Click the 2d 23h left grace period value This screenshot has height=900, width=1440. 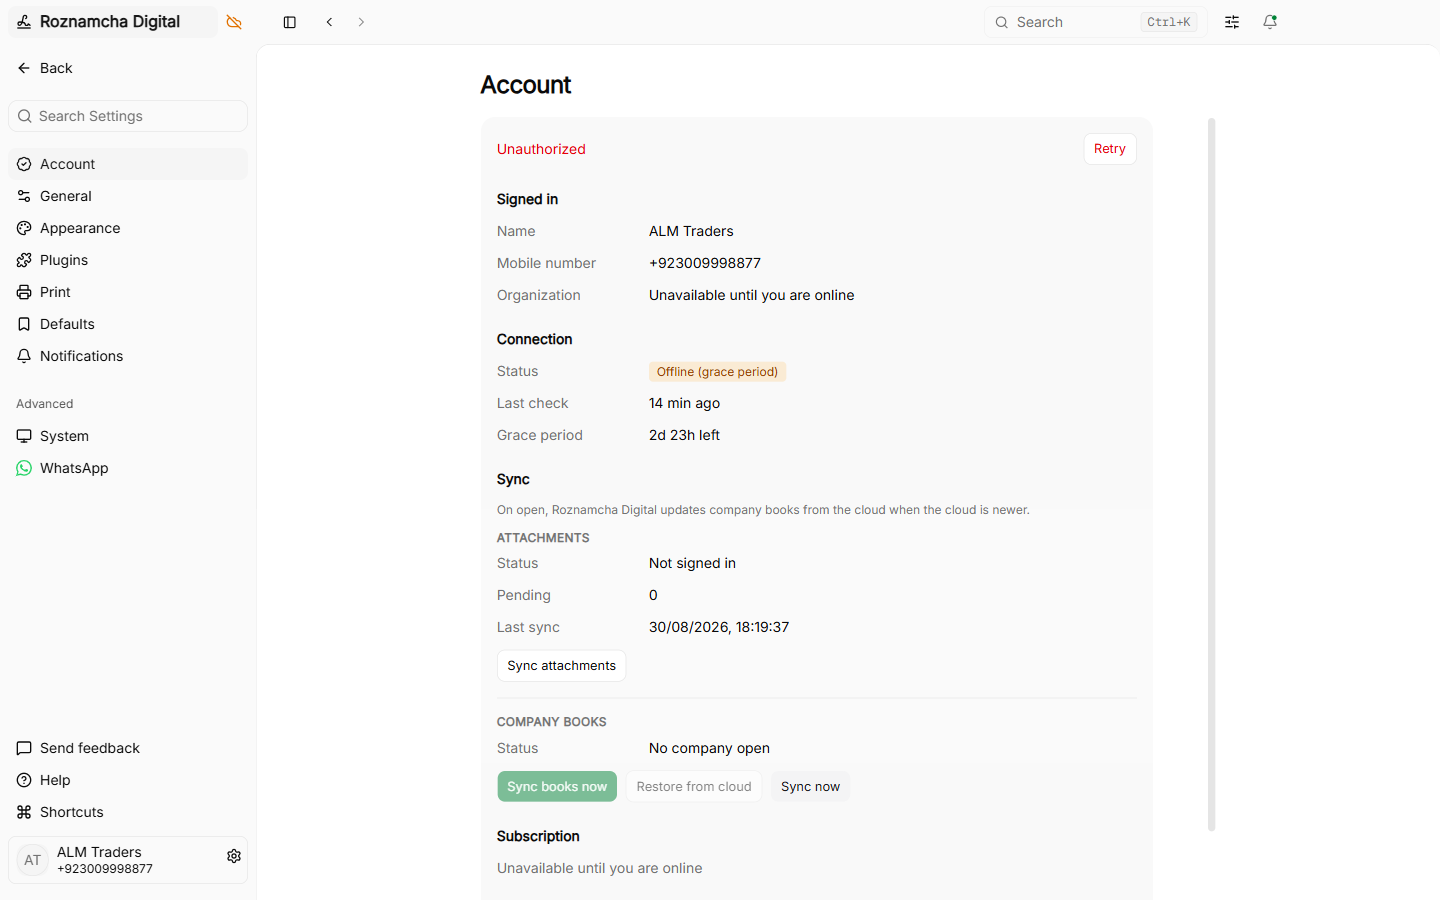click(x=684, y=435)
